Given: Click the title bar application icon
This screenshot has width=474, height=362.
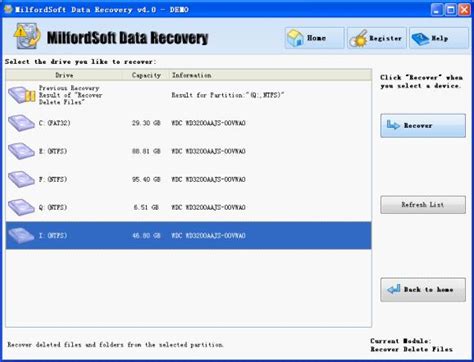Looking at the screenshot, I should [8, 9].
